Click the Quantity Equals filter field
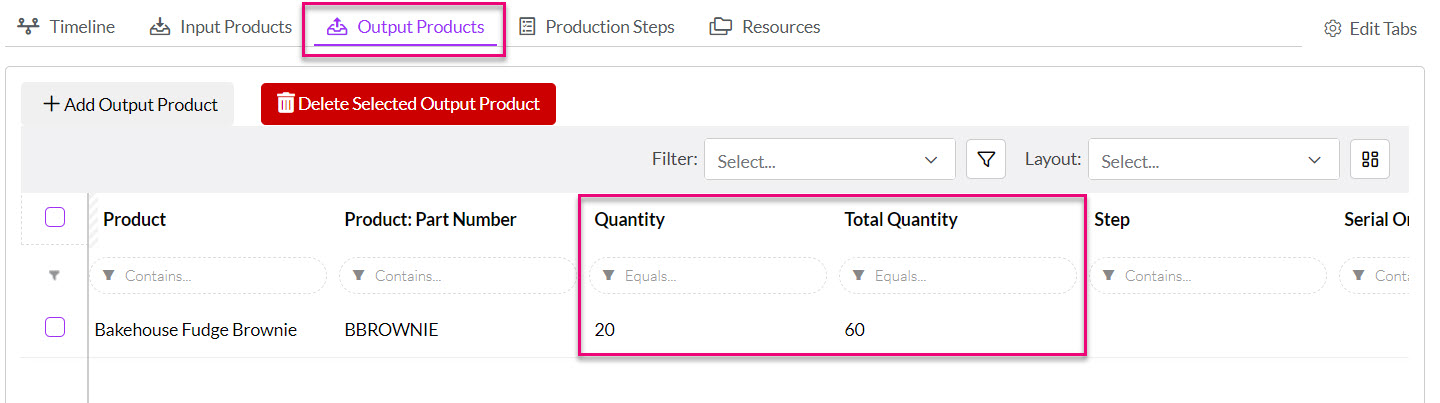The height and width of the screenshot is (403, 1440). (x=708, y=275)
